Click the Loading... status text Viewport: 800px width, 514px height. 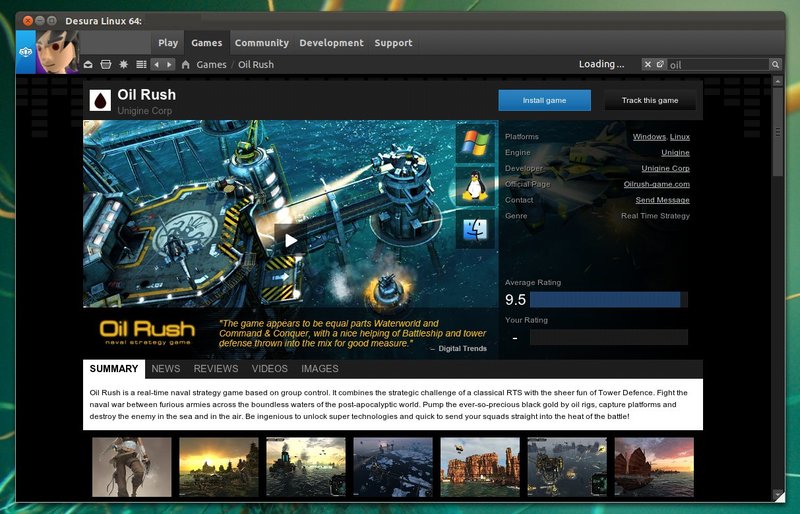click(x=601, y=64)
